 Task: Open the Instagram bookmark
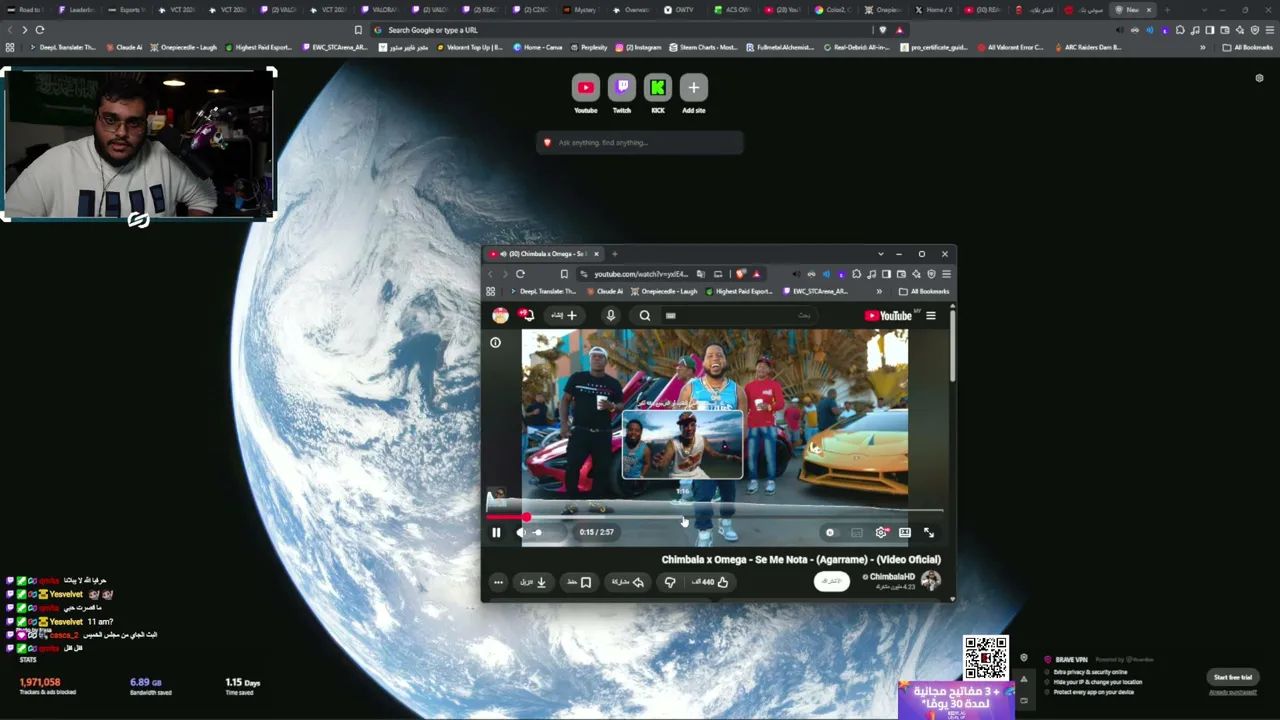[639, 47]
